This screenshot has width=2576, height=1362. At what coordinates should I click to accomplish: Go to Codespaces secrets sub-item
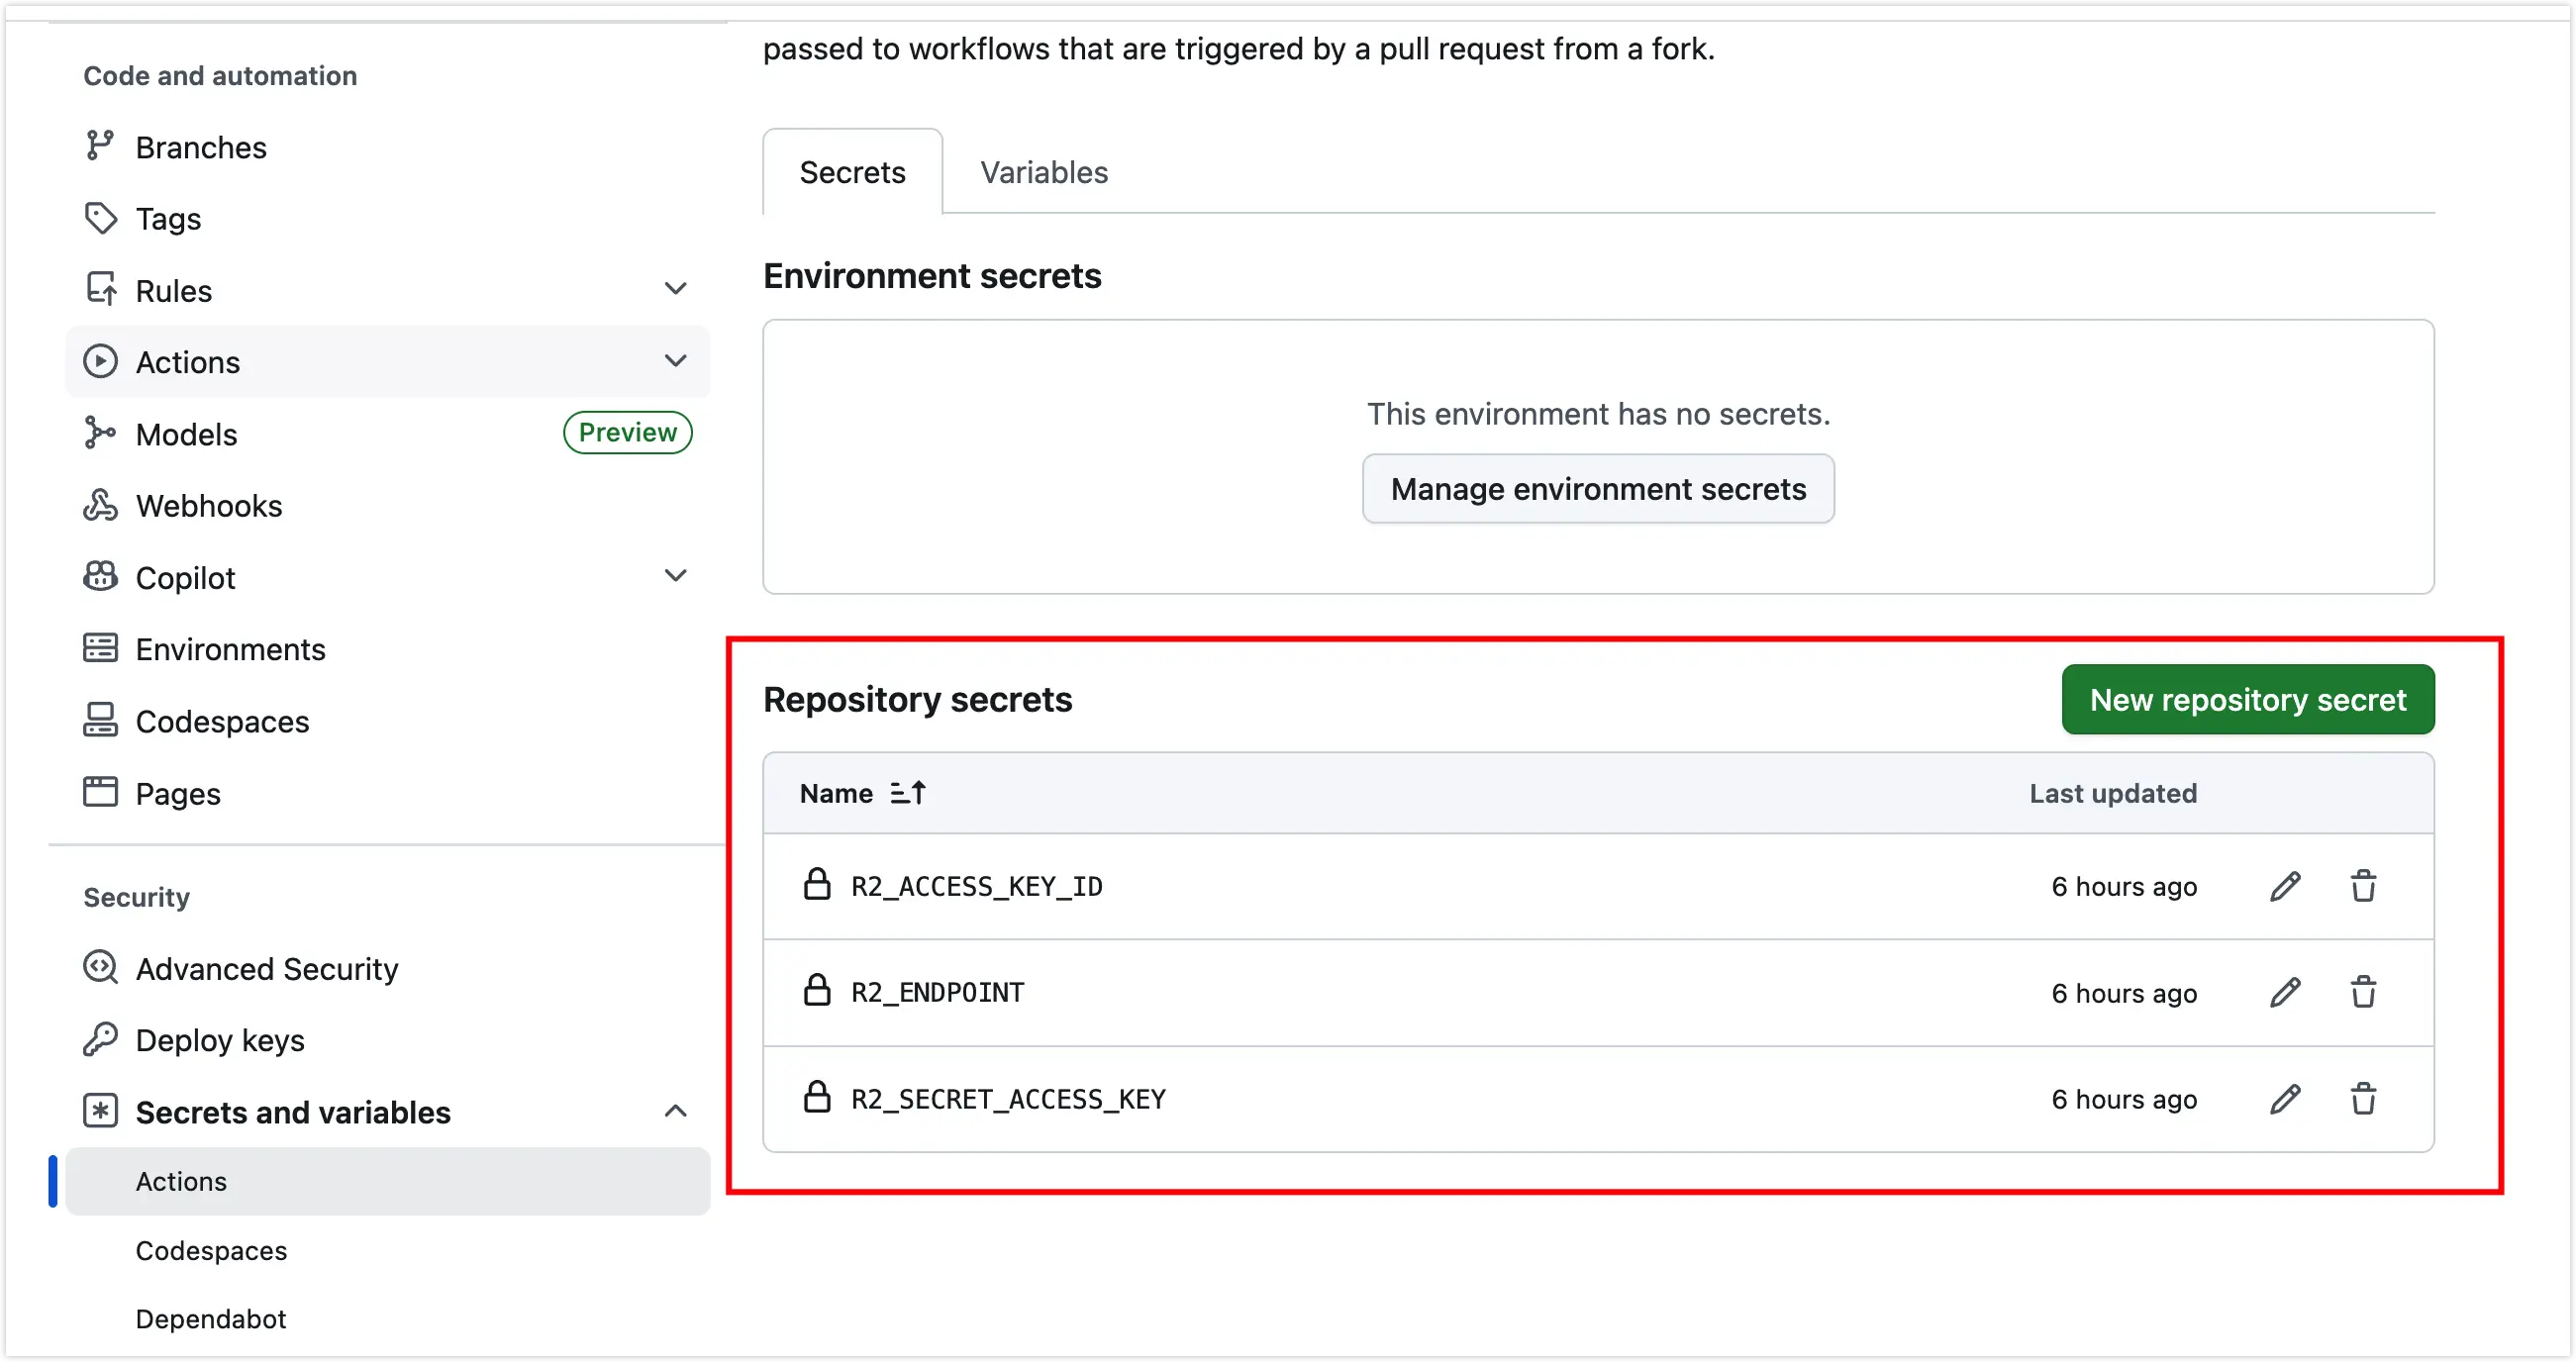coord(211,1250)
